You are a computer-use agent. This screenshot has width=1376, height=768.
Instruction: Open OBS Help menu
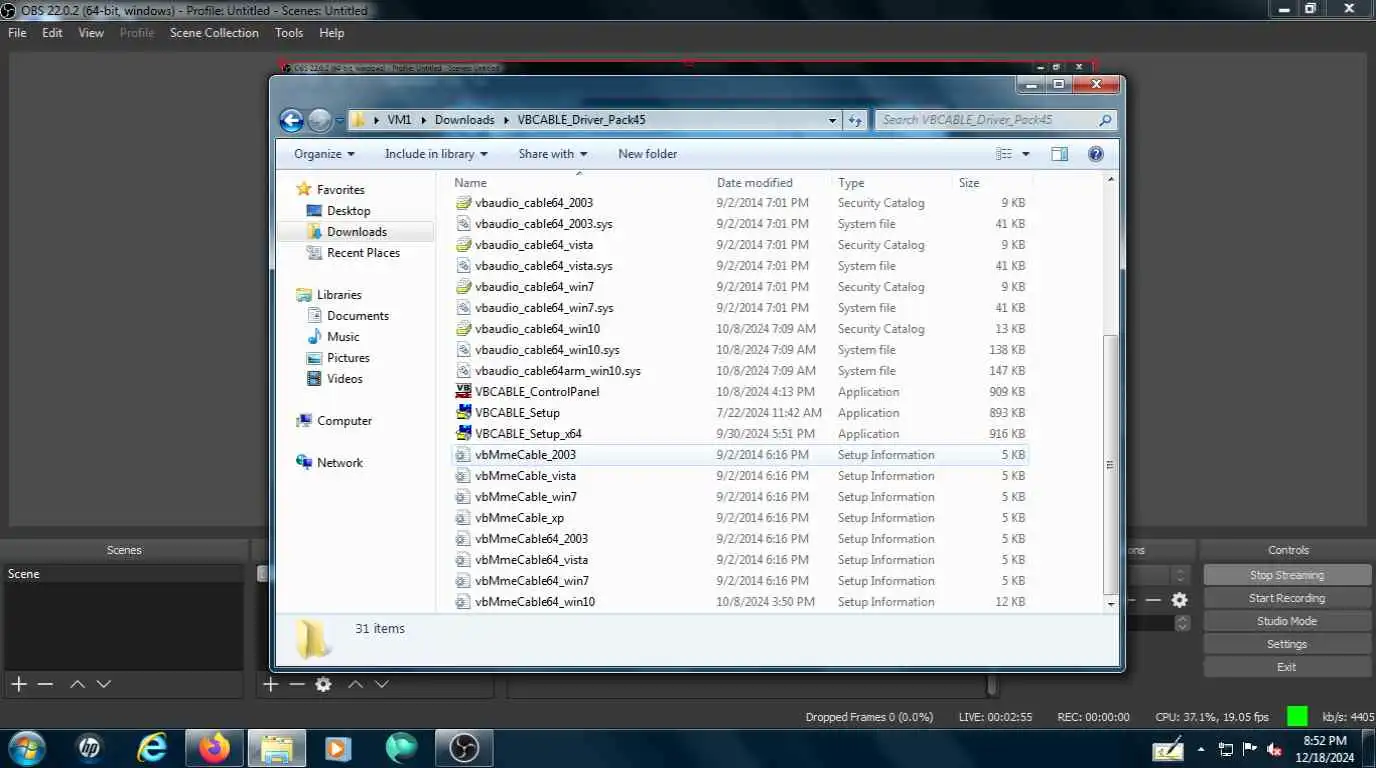pyautogui.click(x=331, y=33)
